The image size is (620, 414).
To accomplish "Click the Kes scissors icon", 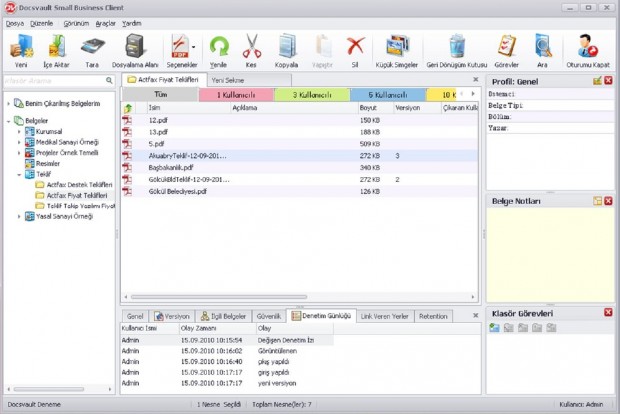I will click(251, 46).
